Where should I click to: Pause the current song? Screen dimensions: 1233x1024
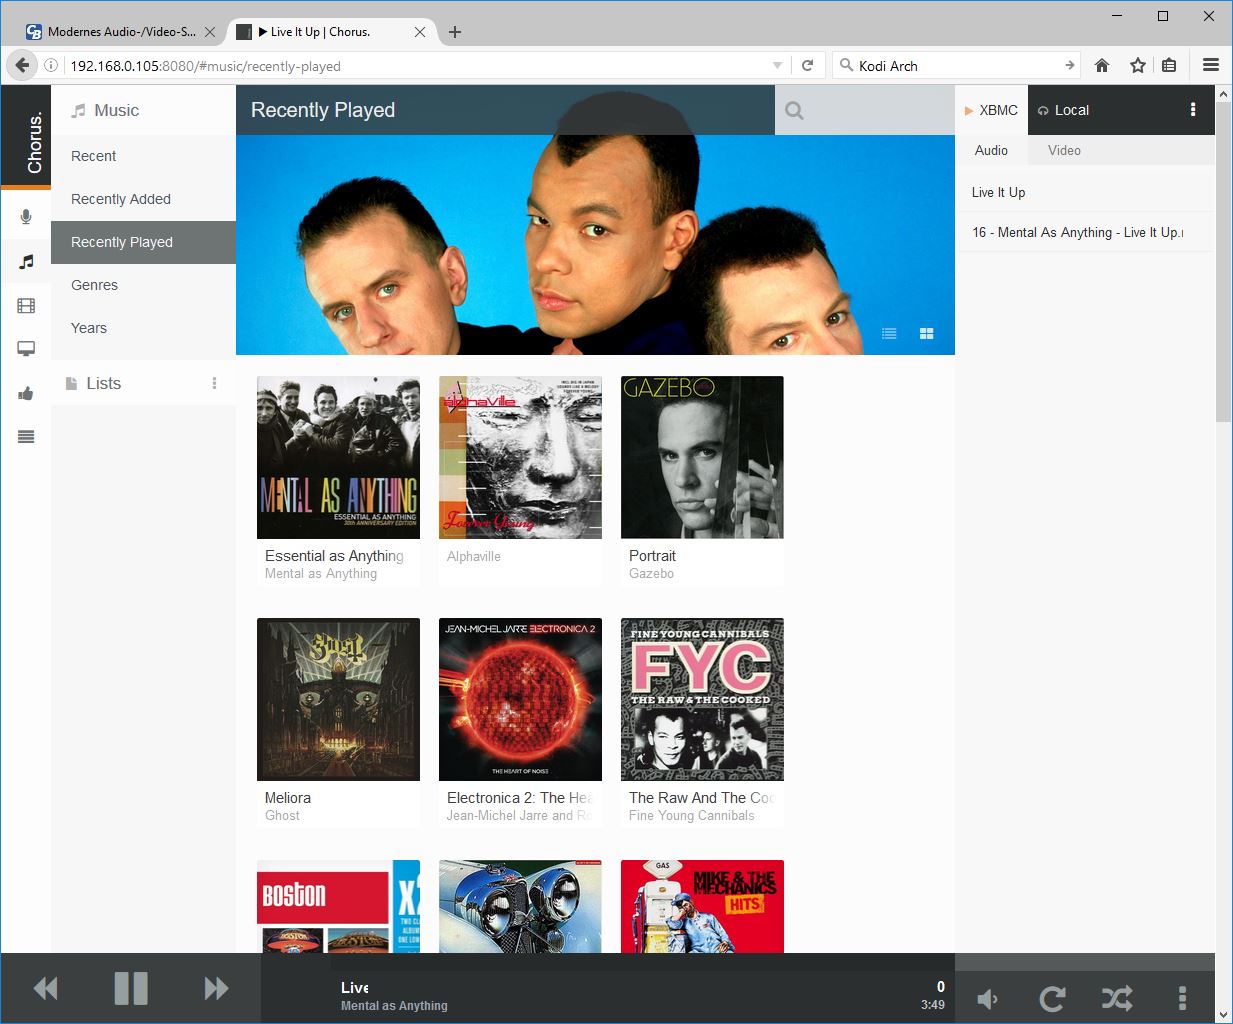tap(131, 989)
